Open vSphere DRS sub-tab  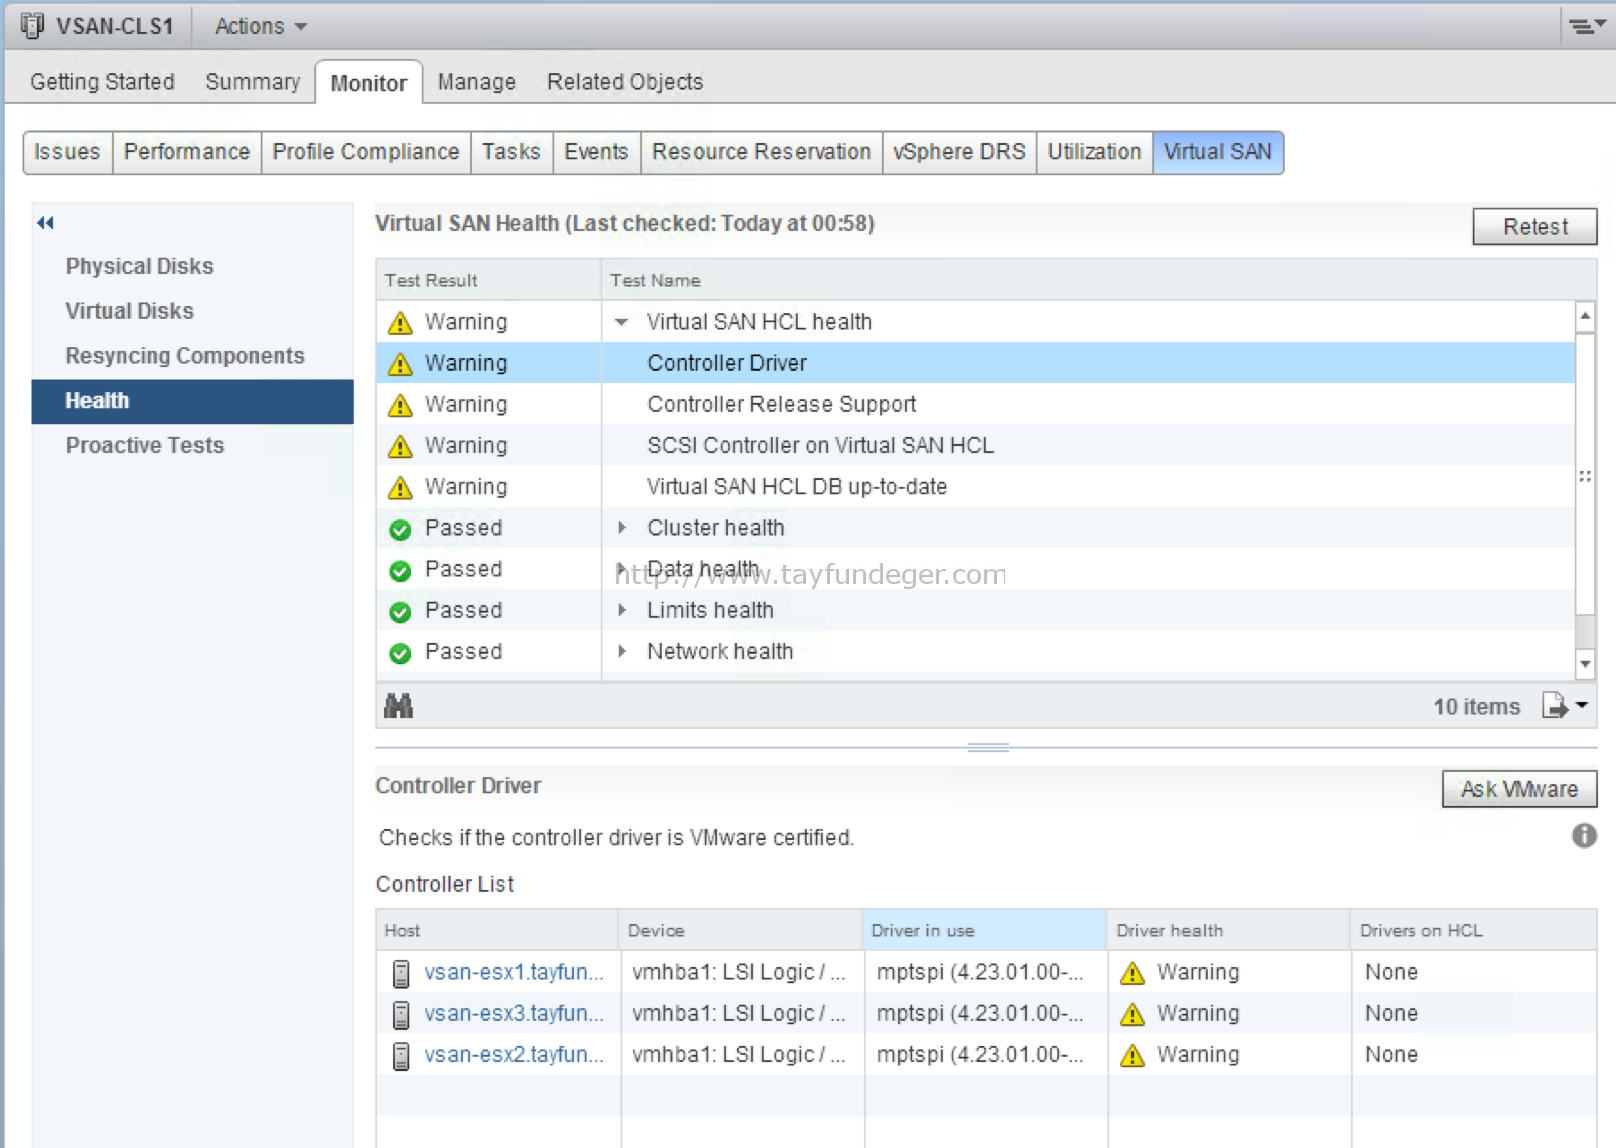(x=959, y=152)
